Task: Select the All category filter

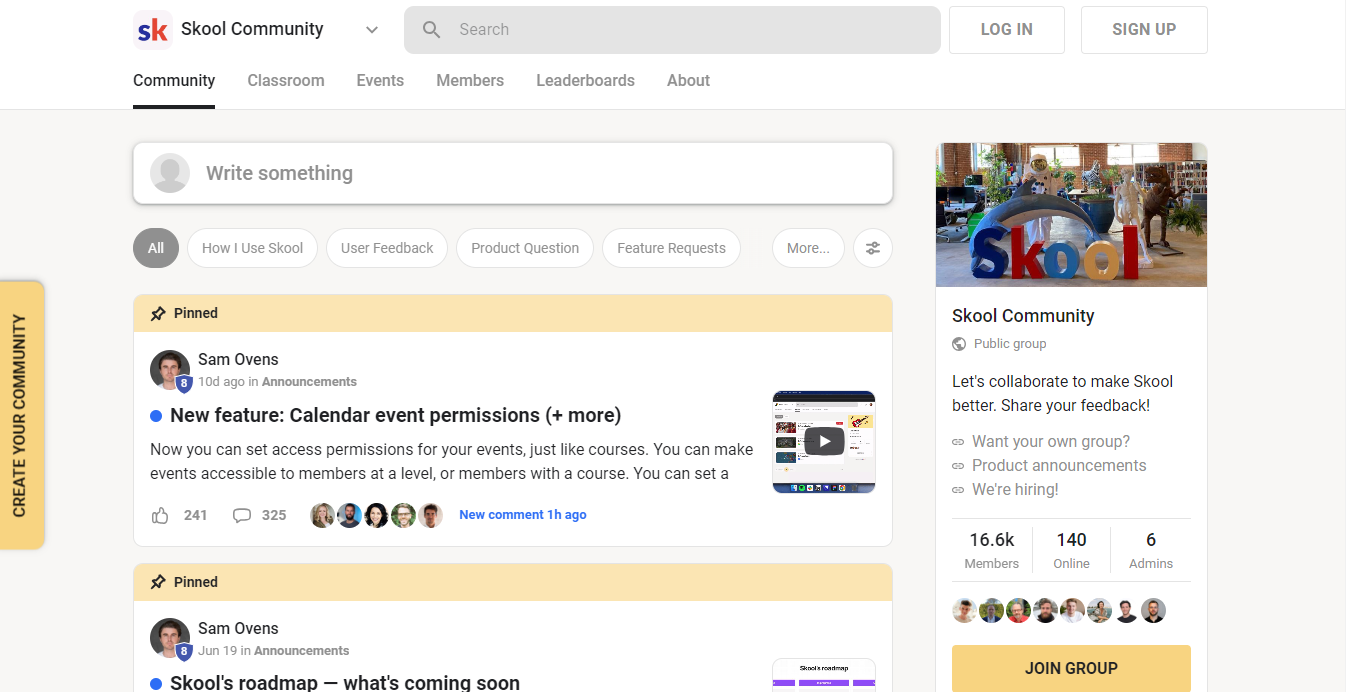Action: (x=156, y=248)
